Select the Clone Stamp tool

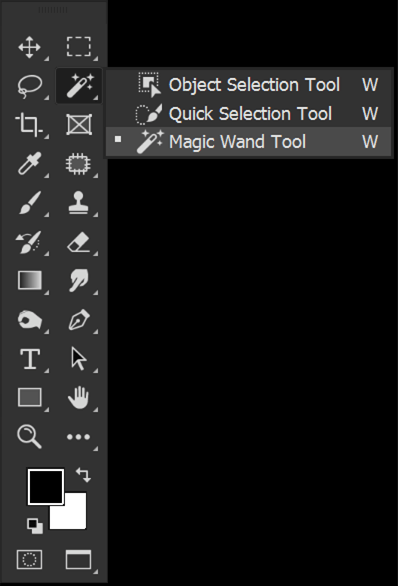(78, 203)
